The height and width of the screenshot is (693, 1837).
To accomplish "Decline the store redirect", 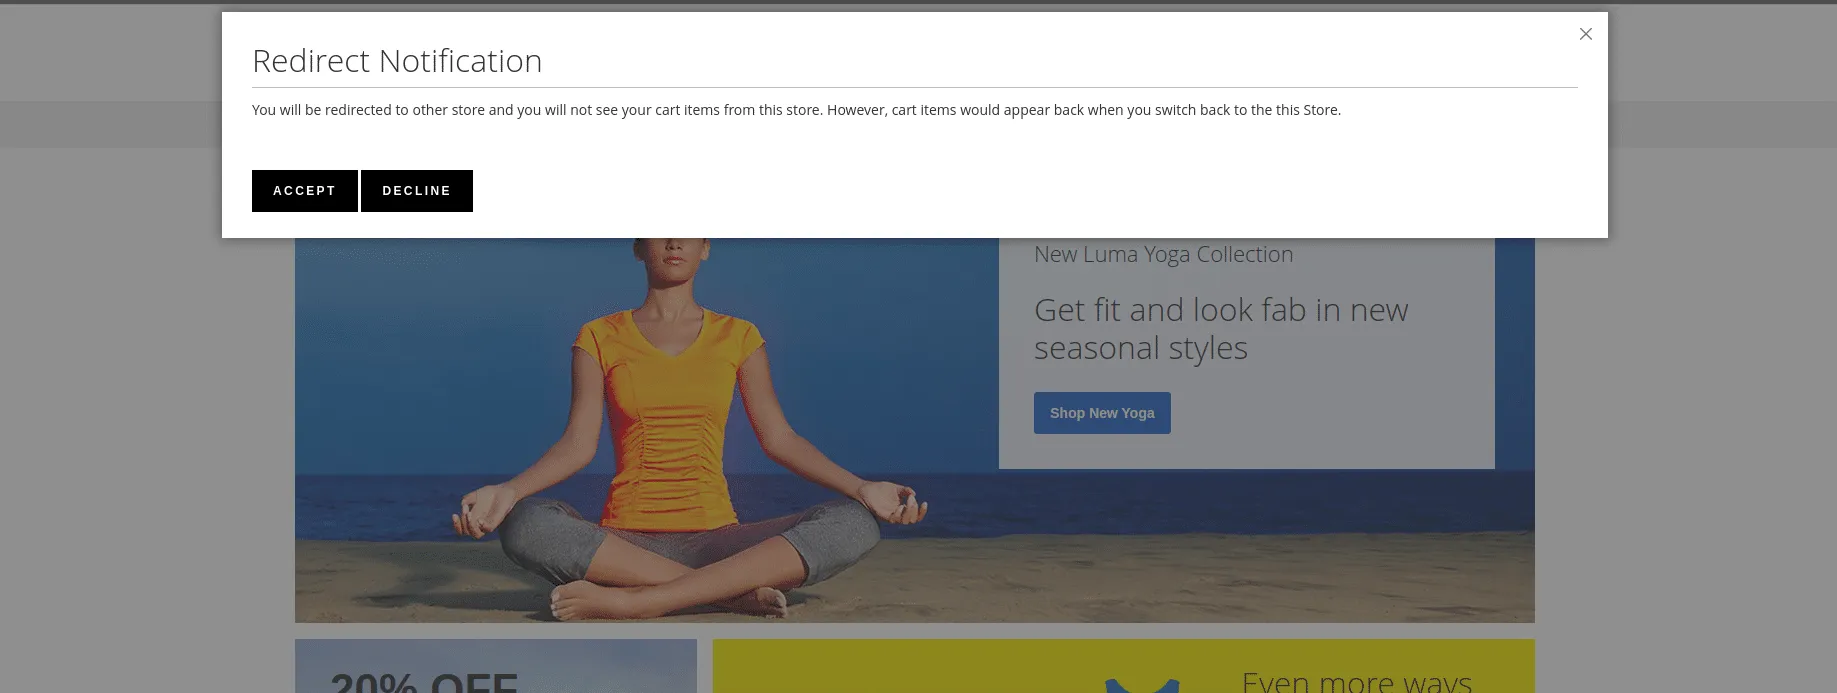I will coord(416,191).
